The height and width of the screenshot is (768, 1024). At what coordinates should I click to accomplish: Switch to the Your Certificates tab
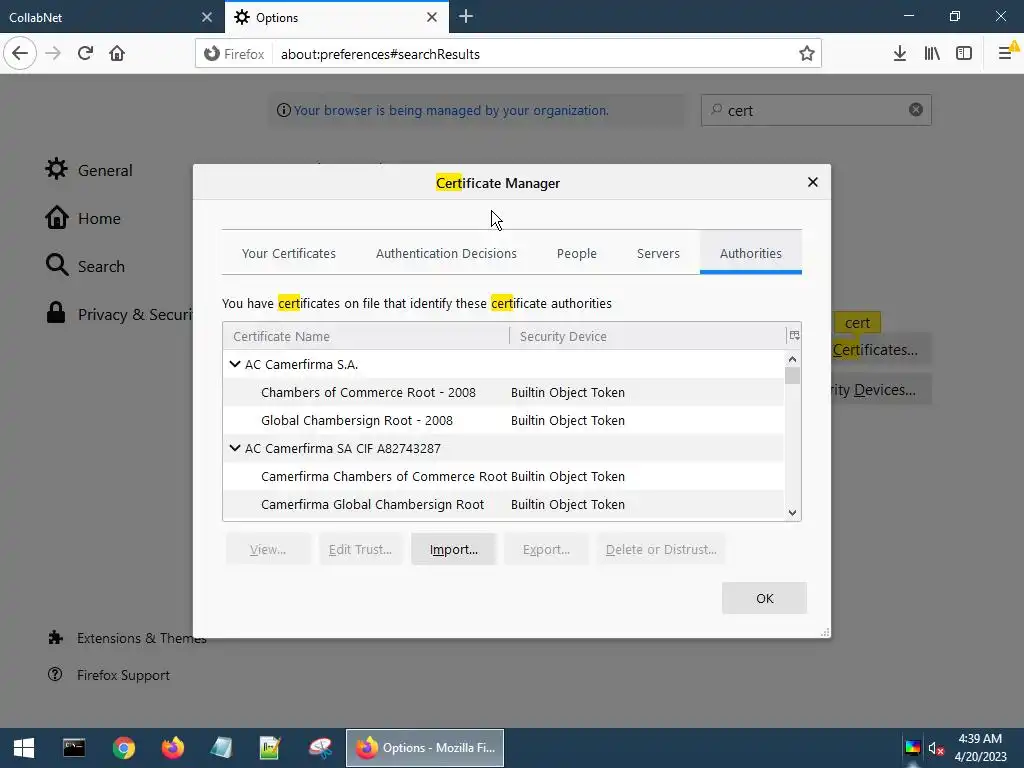coord(289,253)
